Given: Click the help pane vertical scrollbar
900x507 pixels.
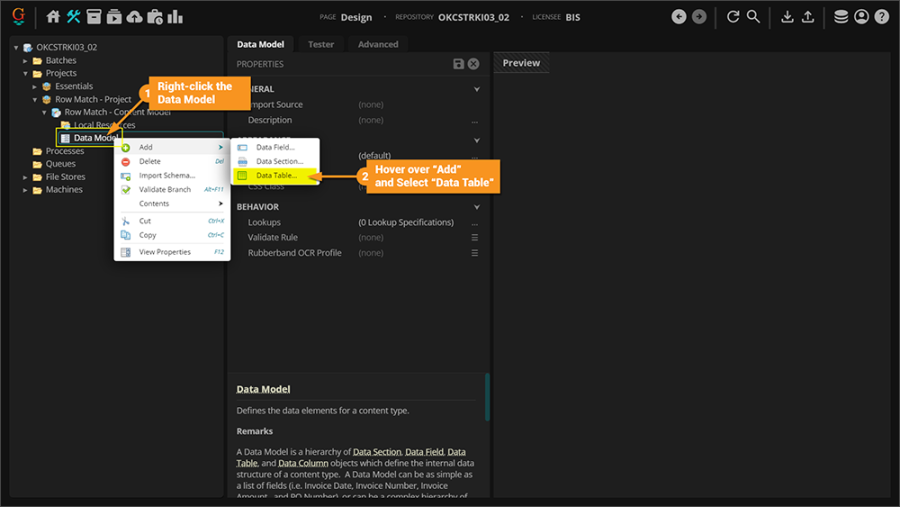Looking at the screenshot, I should [x=487, y=397].
